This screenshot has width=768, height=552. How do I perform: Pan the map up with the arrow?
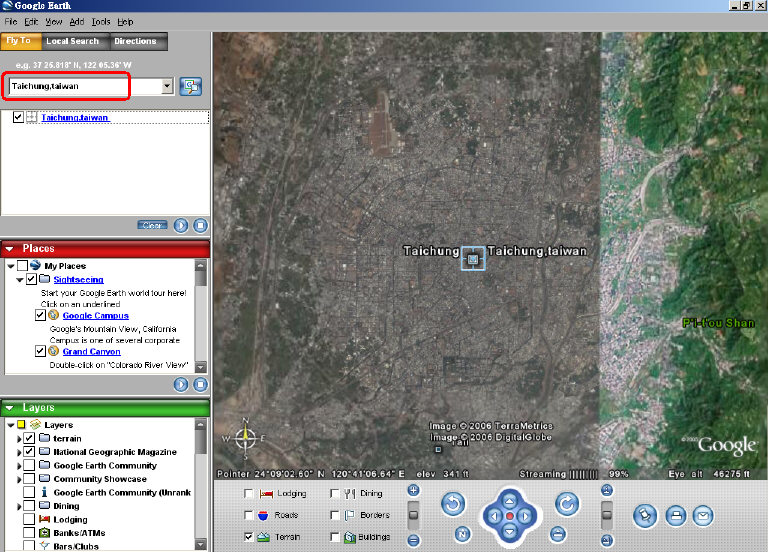click(x=509, y=501)
